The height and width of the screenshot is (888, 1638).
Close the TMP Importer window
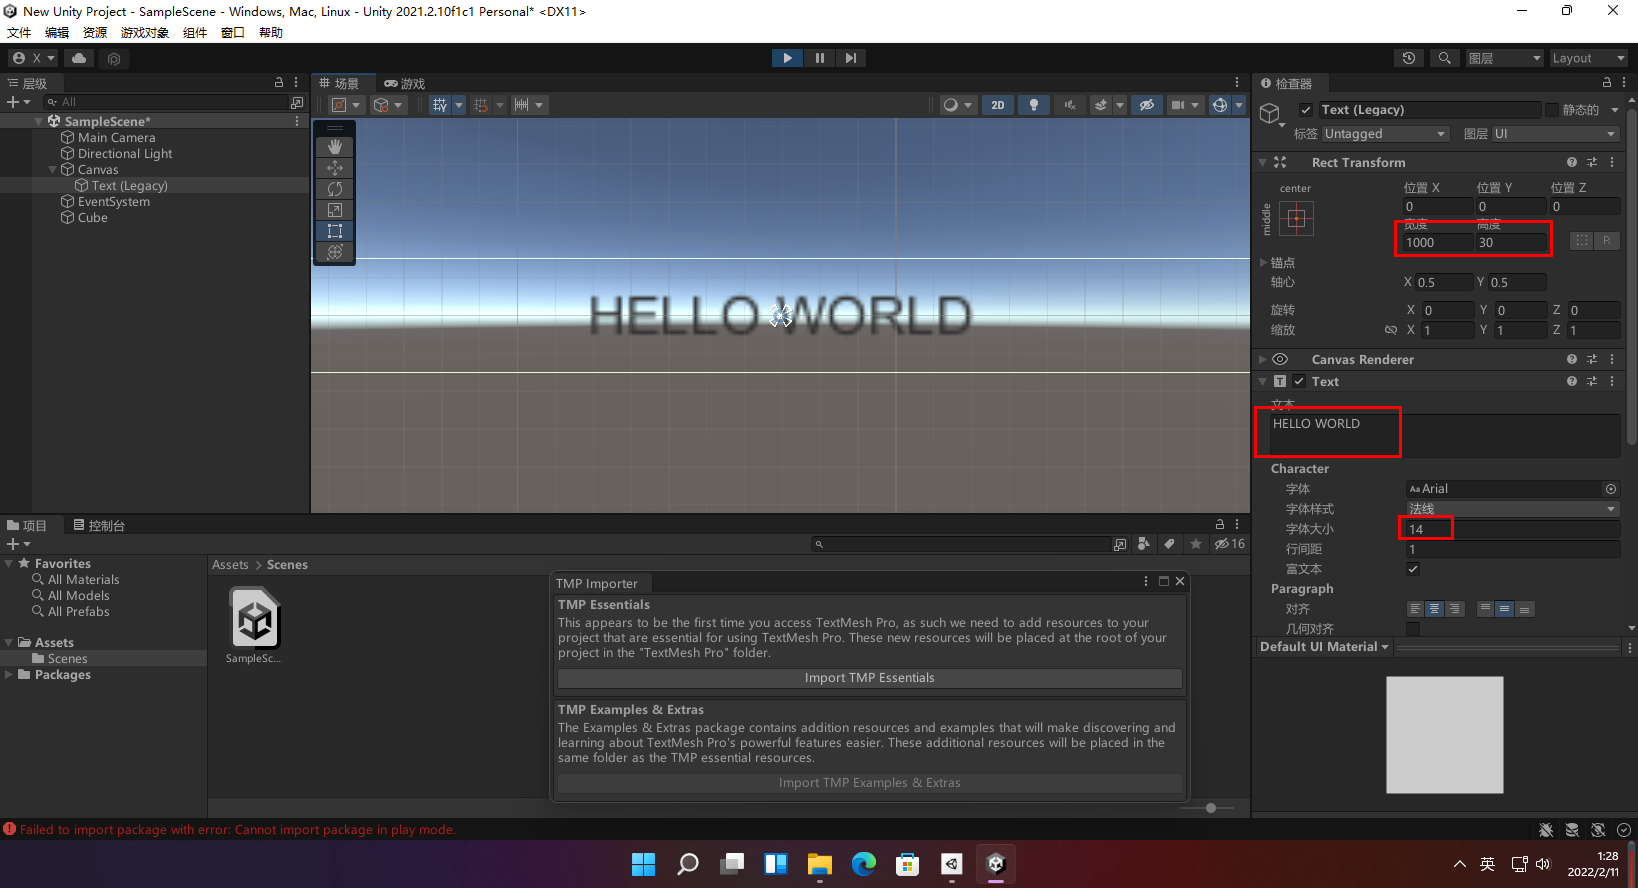point(1180,581)
